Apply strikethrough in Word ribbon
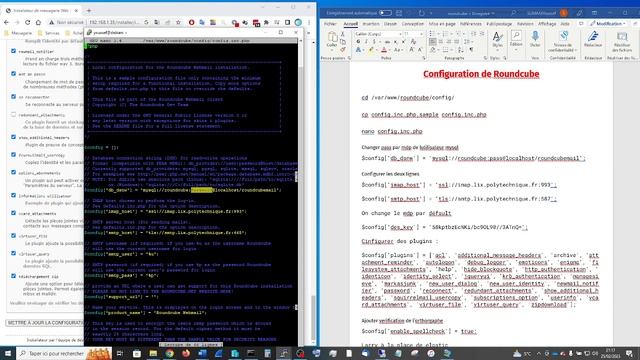This screenshot has width=640, height=360. click(387, 42)
